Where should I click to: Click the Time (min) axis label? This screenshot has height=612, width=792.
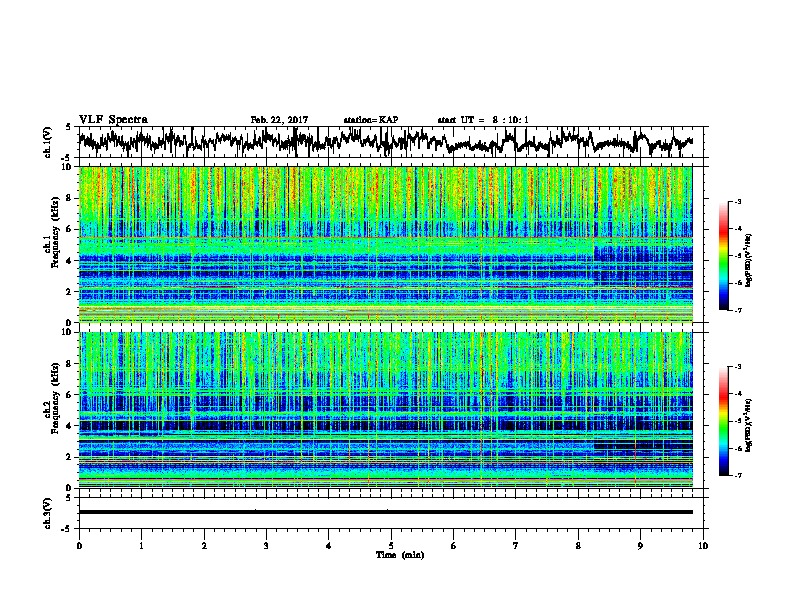(400, 555)
